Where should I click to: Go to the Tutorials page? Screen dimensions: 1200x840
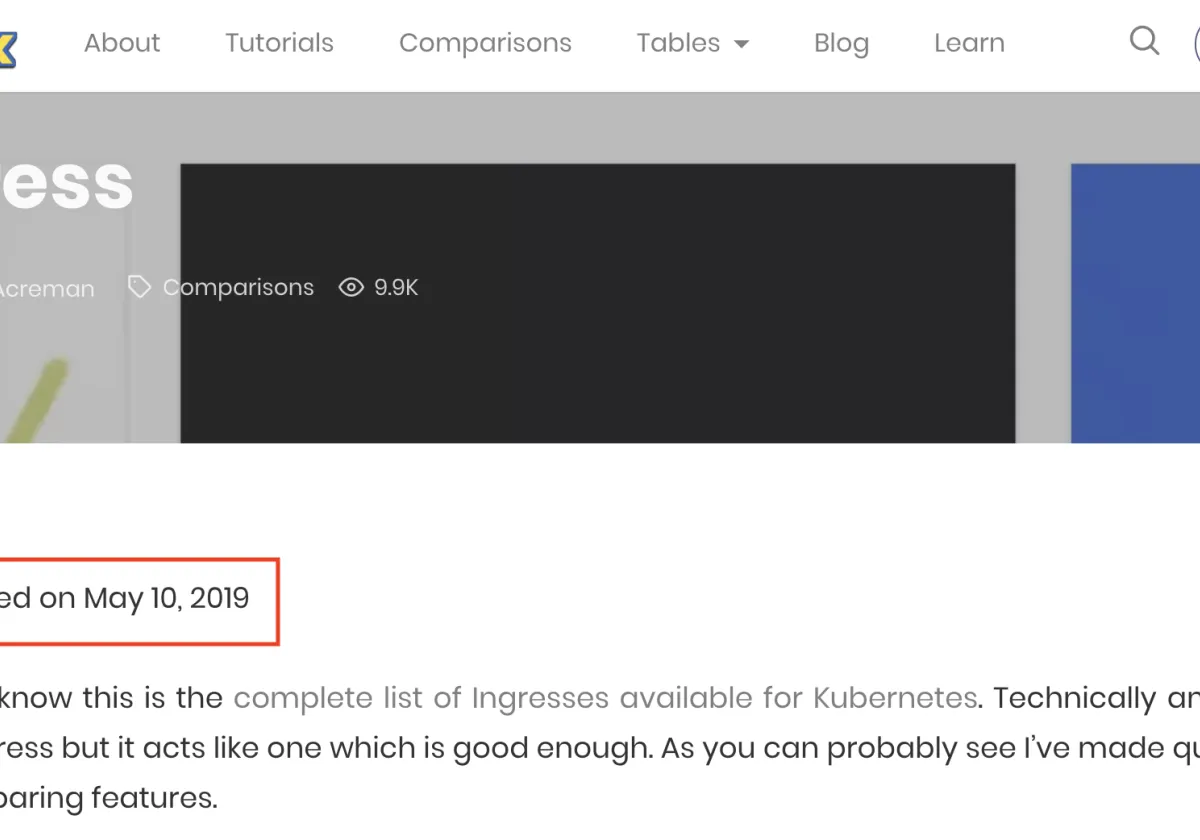(279, 43)
